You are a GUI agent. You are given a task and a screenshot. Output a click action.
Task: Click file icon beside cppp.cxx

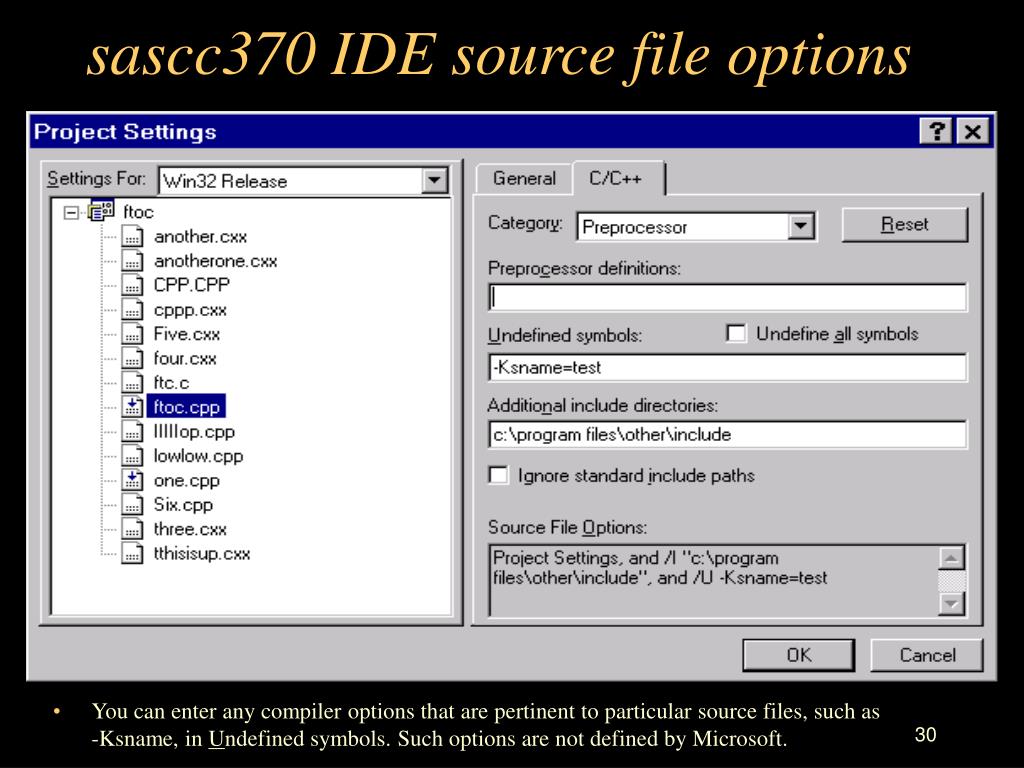[132, 310]
